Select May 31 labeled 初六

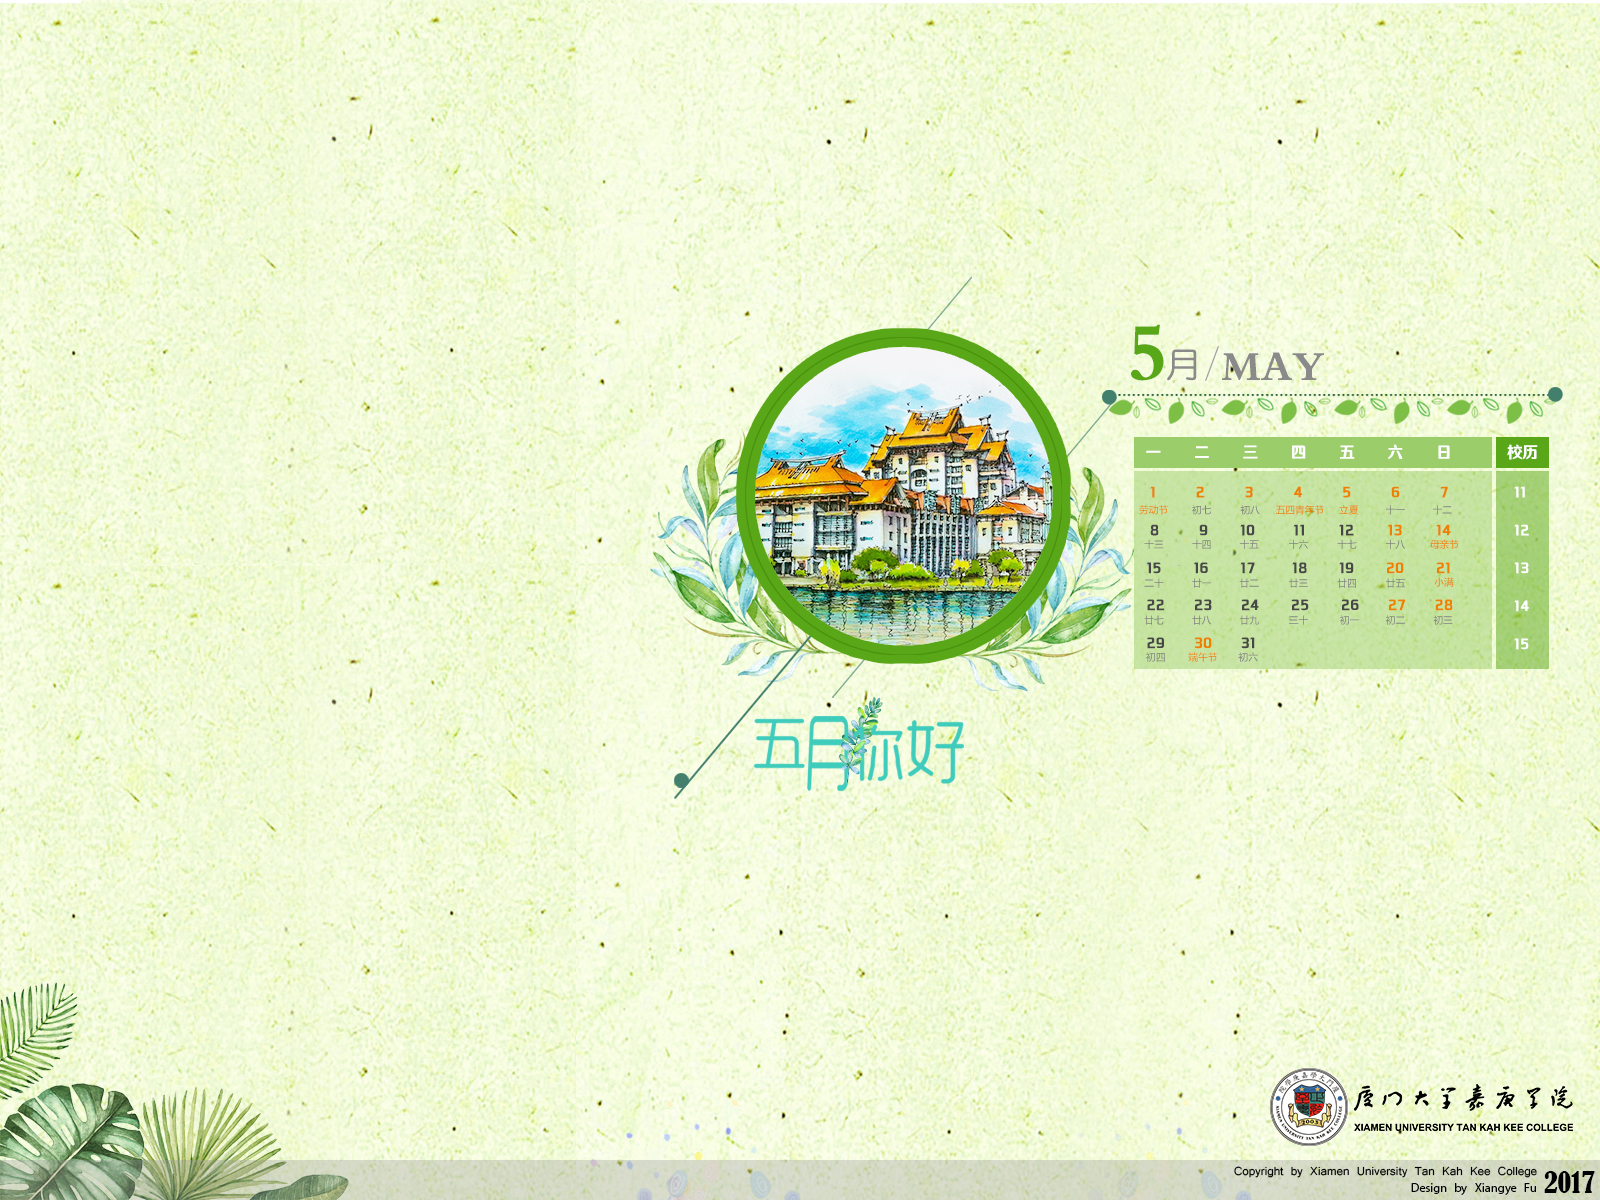click(1248, 649)
